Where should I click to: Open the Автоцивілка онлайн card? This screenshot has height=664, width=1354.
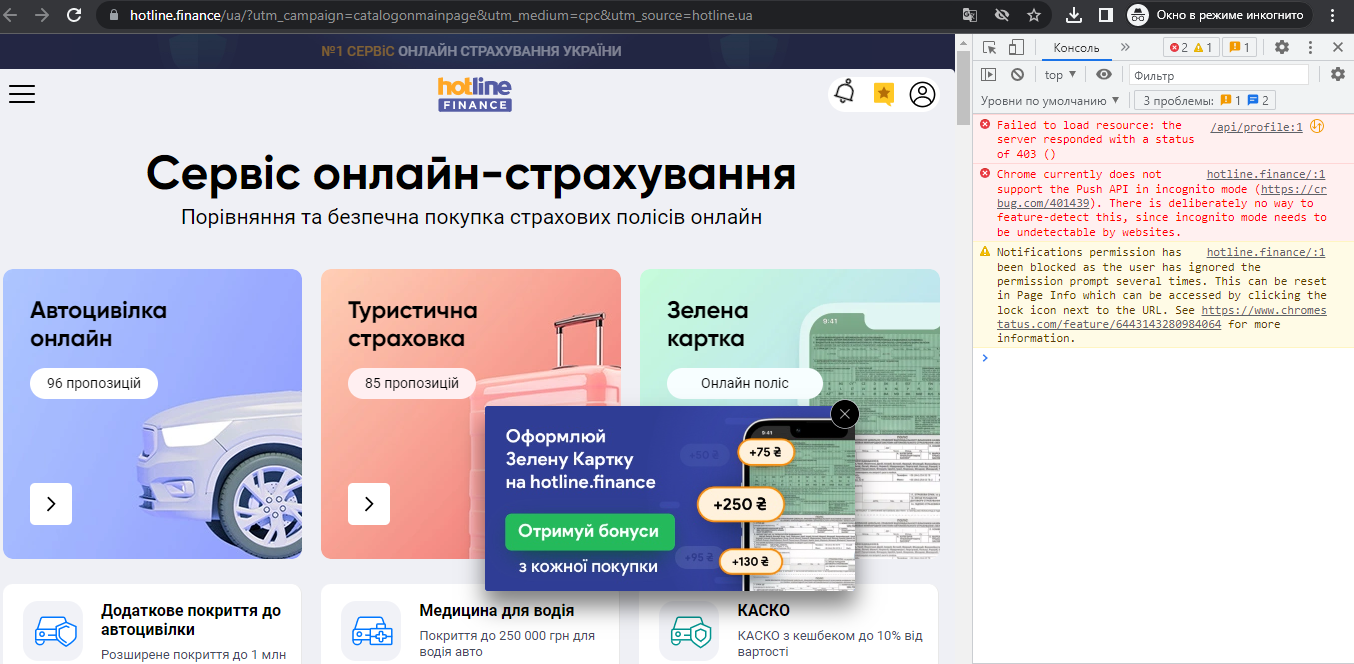[152, 414]
